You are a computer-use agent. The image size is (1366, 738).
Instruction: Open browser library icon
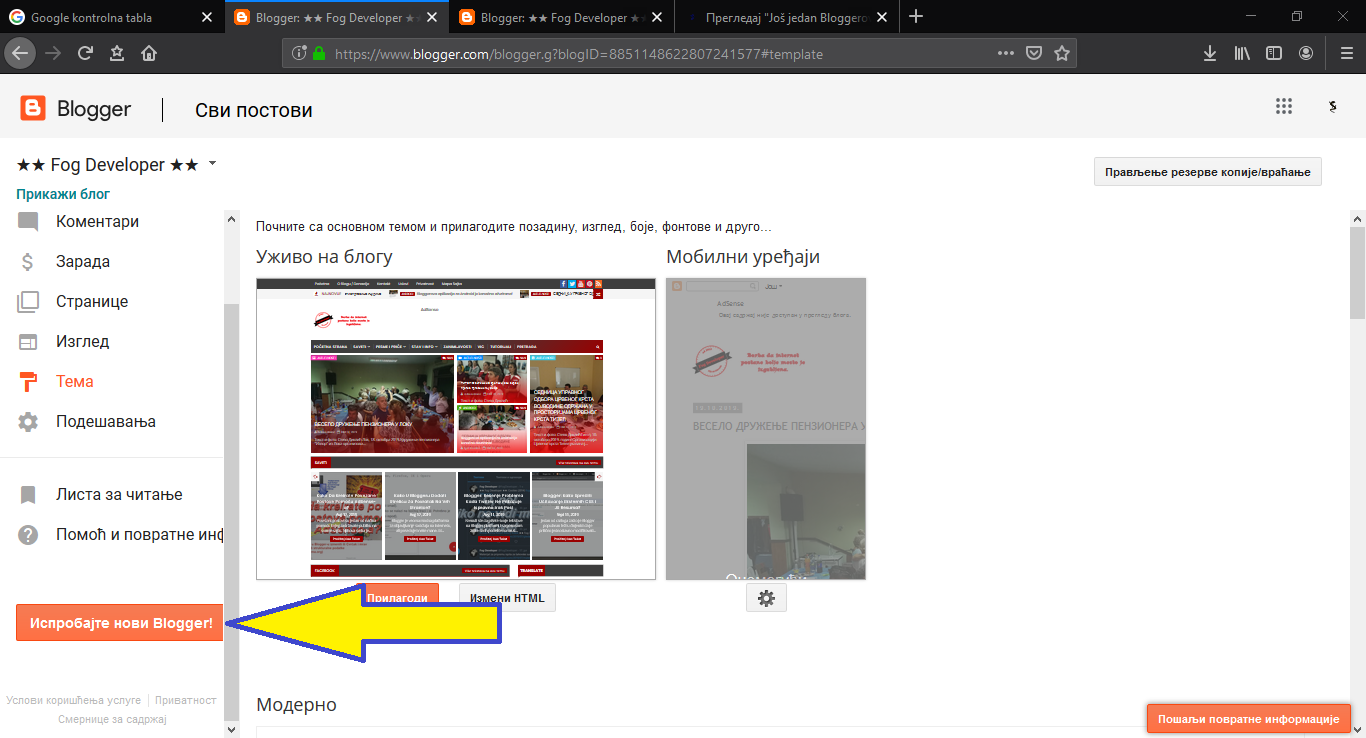1242,53
